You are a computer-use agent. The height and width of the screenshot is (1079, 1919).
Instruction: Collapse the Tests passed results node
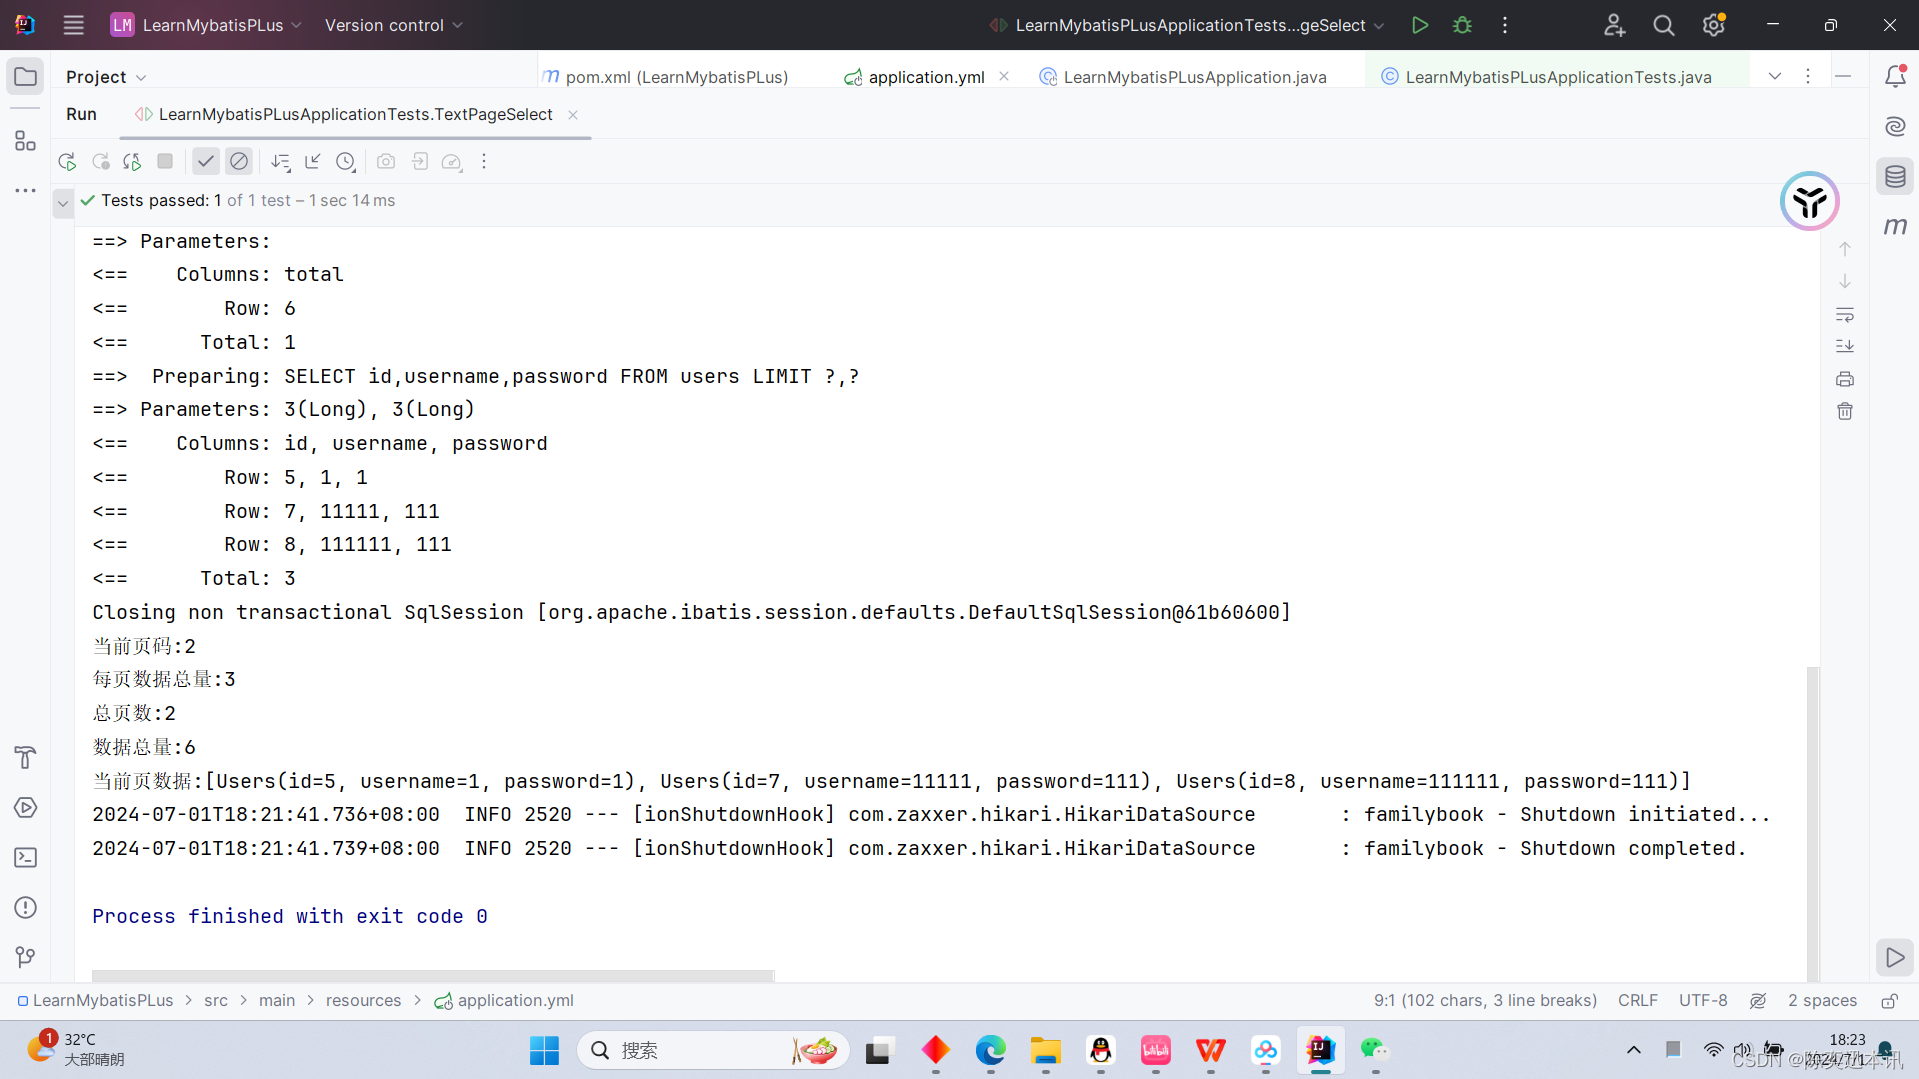point(62,202)
